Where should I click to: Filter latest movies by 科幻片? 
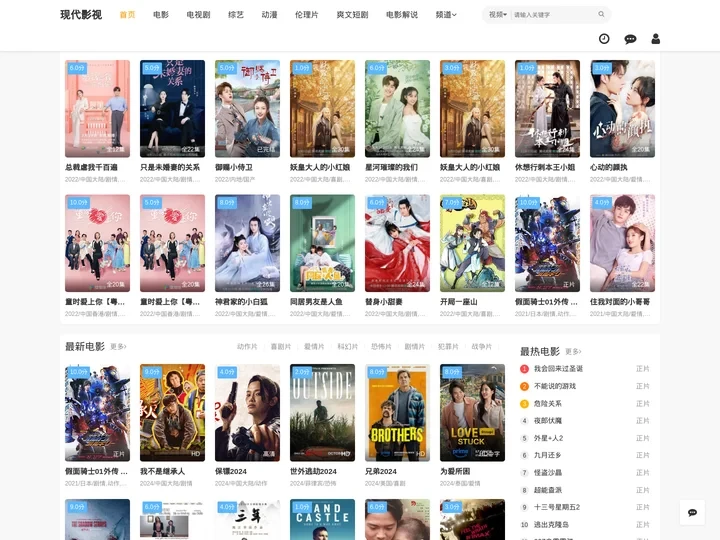click(348, 347)
